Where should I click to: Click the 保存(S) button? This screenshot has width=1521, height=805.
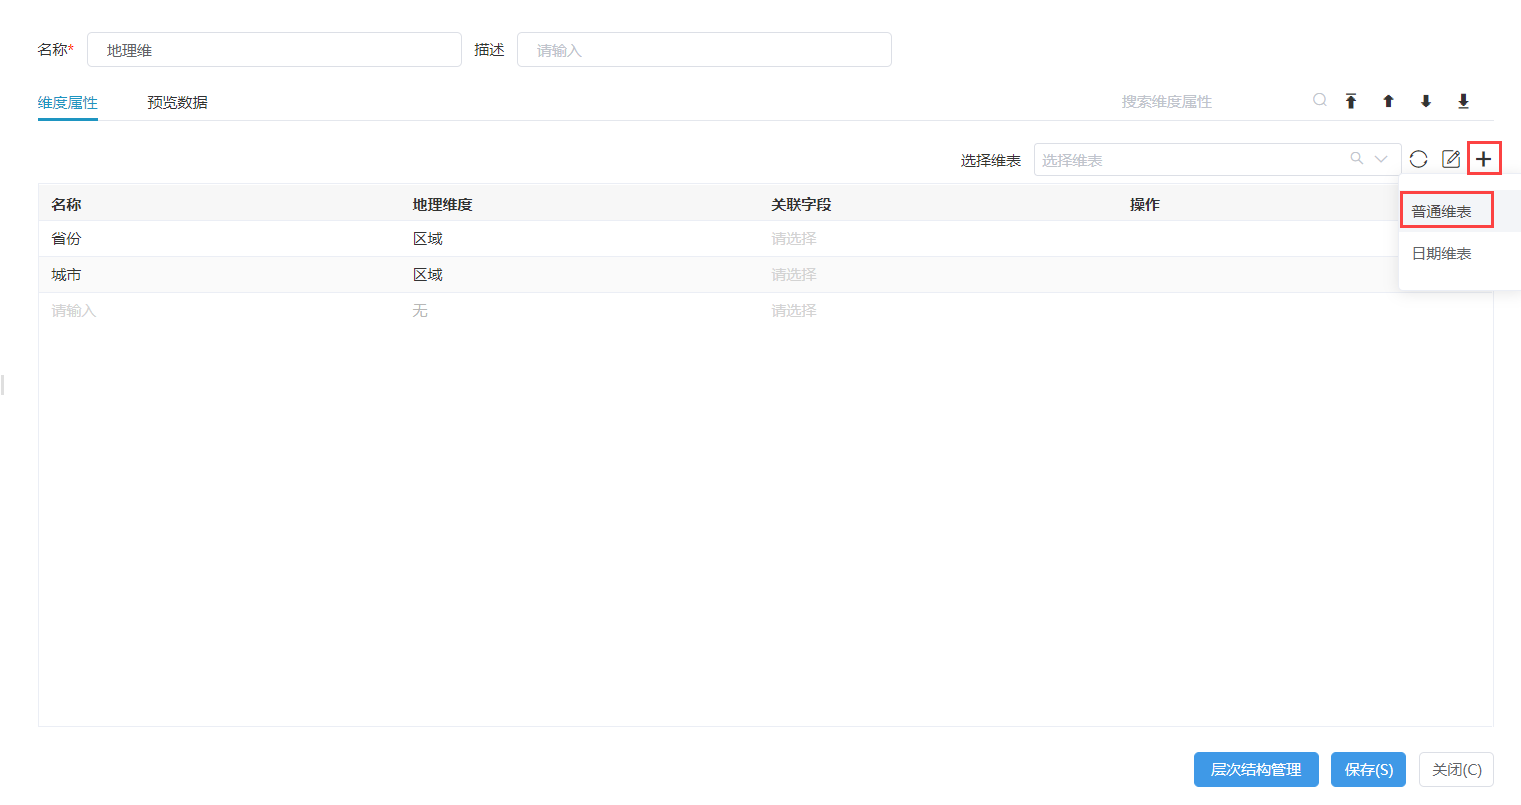point(1369,770)
